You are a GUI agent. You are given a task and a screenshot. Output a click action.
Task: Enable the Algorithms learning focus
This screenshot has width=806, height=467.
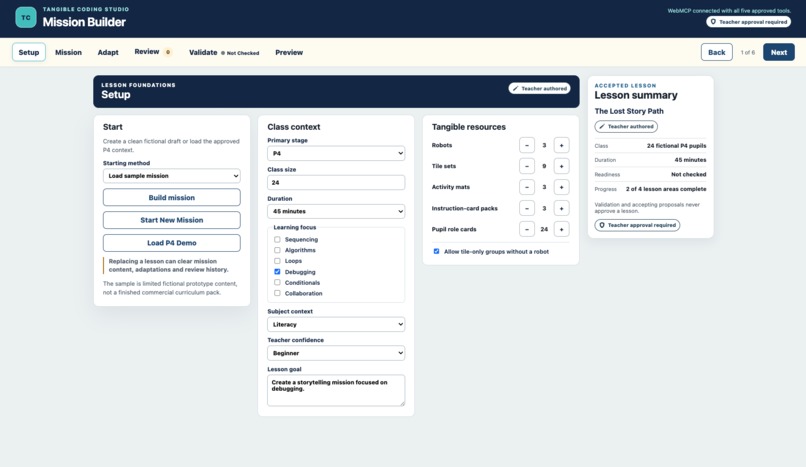click(277, 250)
